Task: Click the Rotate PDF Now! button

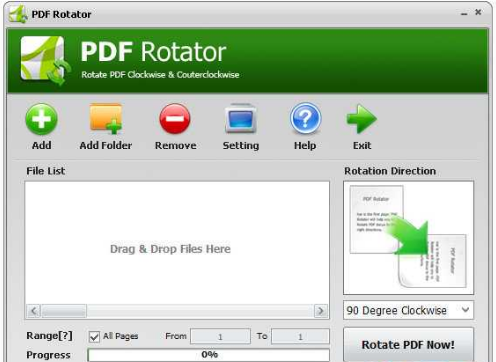Action: tap(408, 345)
